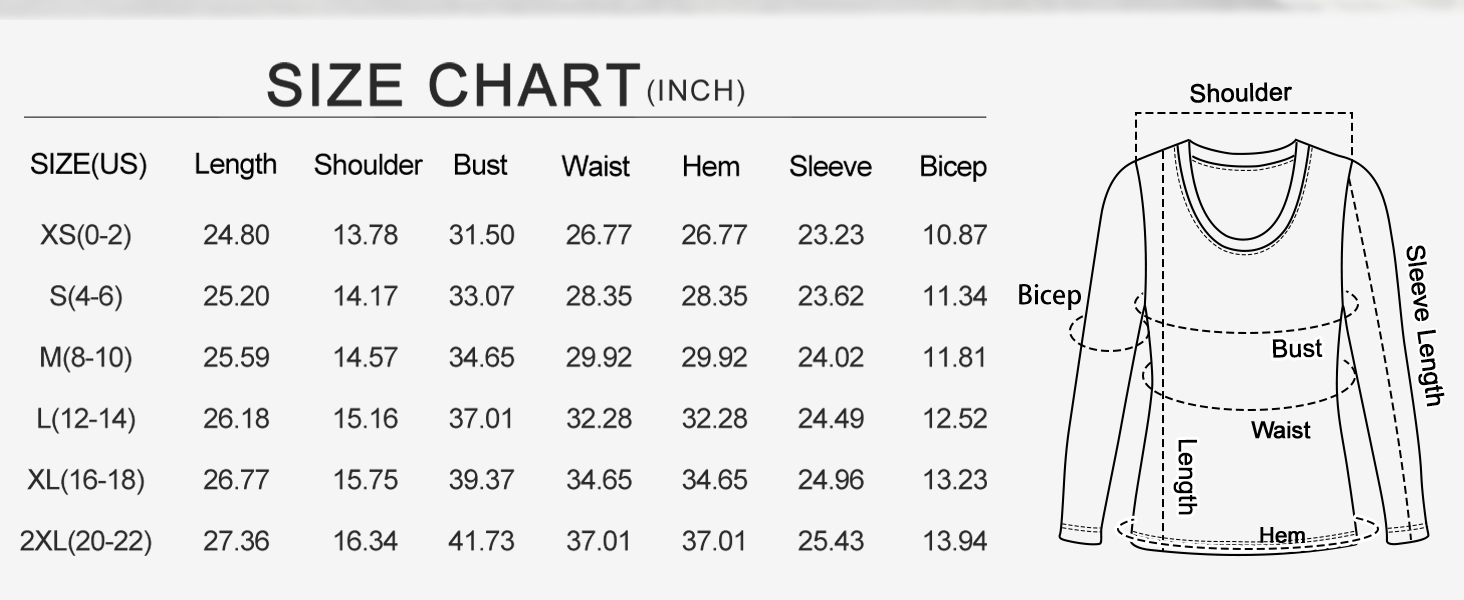Select the 2XL(20-22) size row label
Viewport: 1464px width, 600px height.
86,542
